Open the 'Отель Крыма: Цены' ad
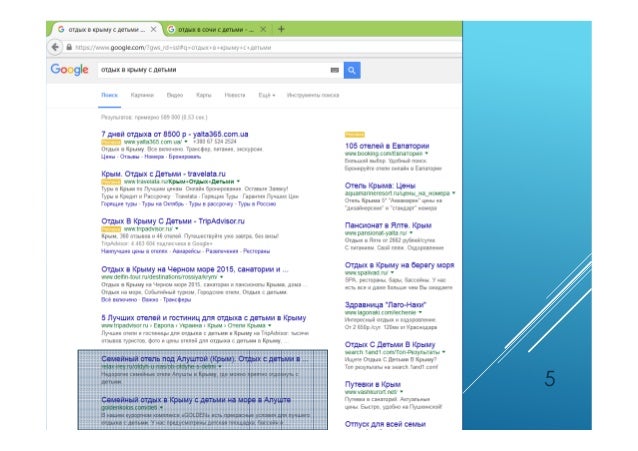This screenshot has height=451, width=638. 380,186
